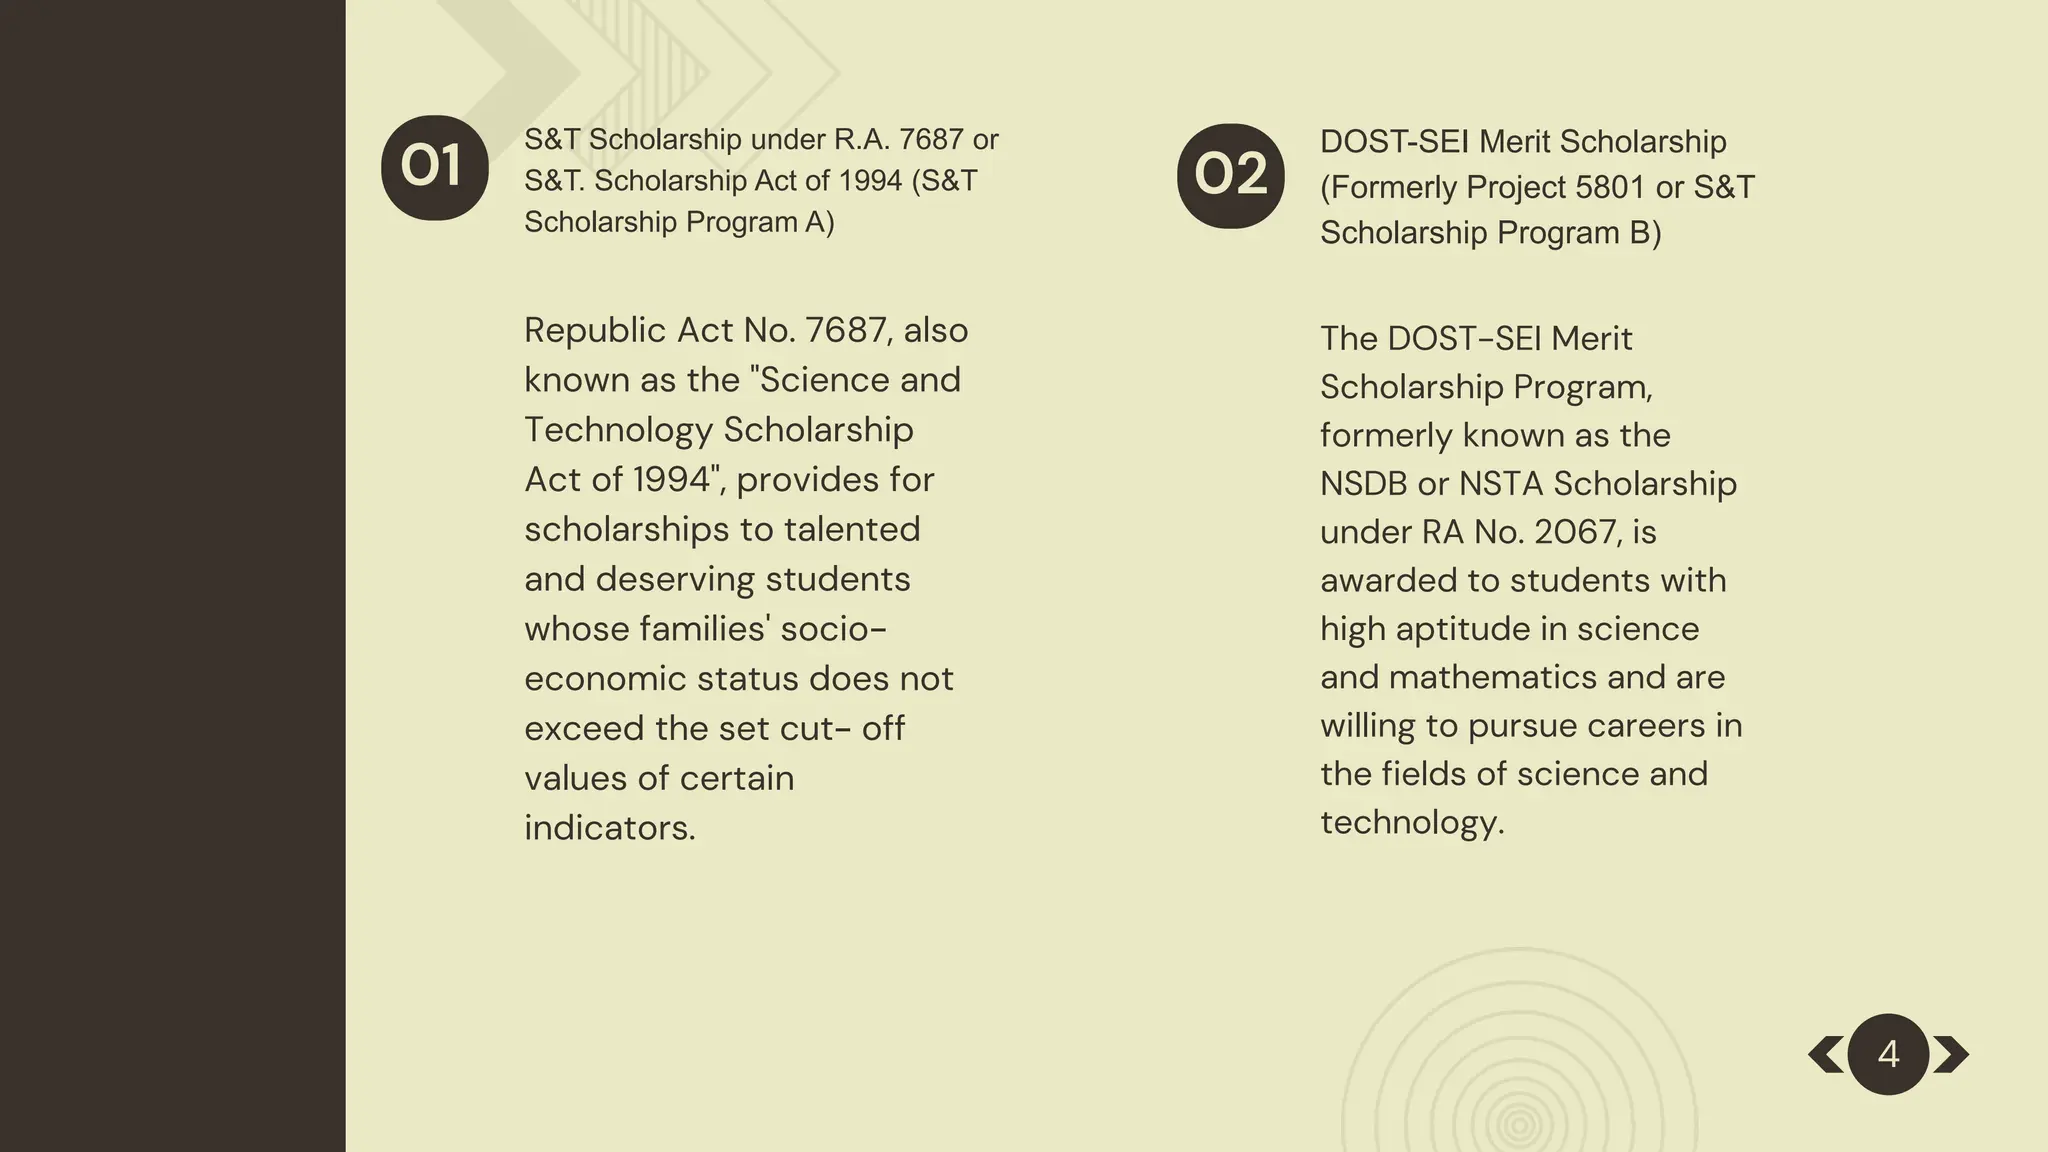Click the line 'Act of 1994", provides for'
This screenshot has height=1152, width=2048.
point(729,480)
